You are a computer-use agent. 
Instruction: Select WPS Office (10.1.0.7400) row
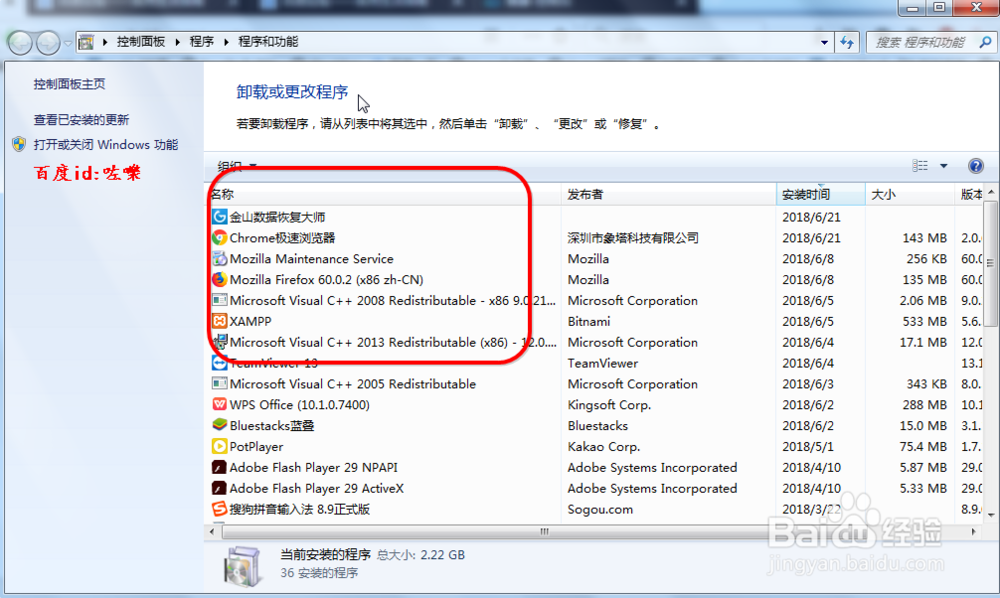(x=300, y=405)
